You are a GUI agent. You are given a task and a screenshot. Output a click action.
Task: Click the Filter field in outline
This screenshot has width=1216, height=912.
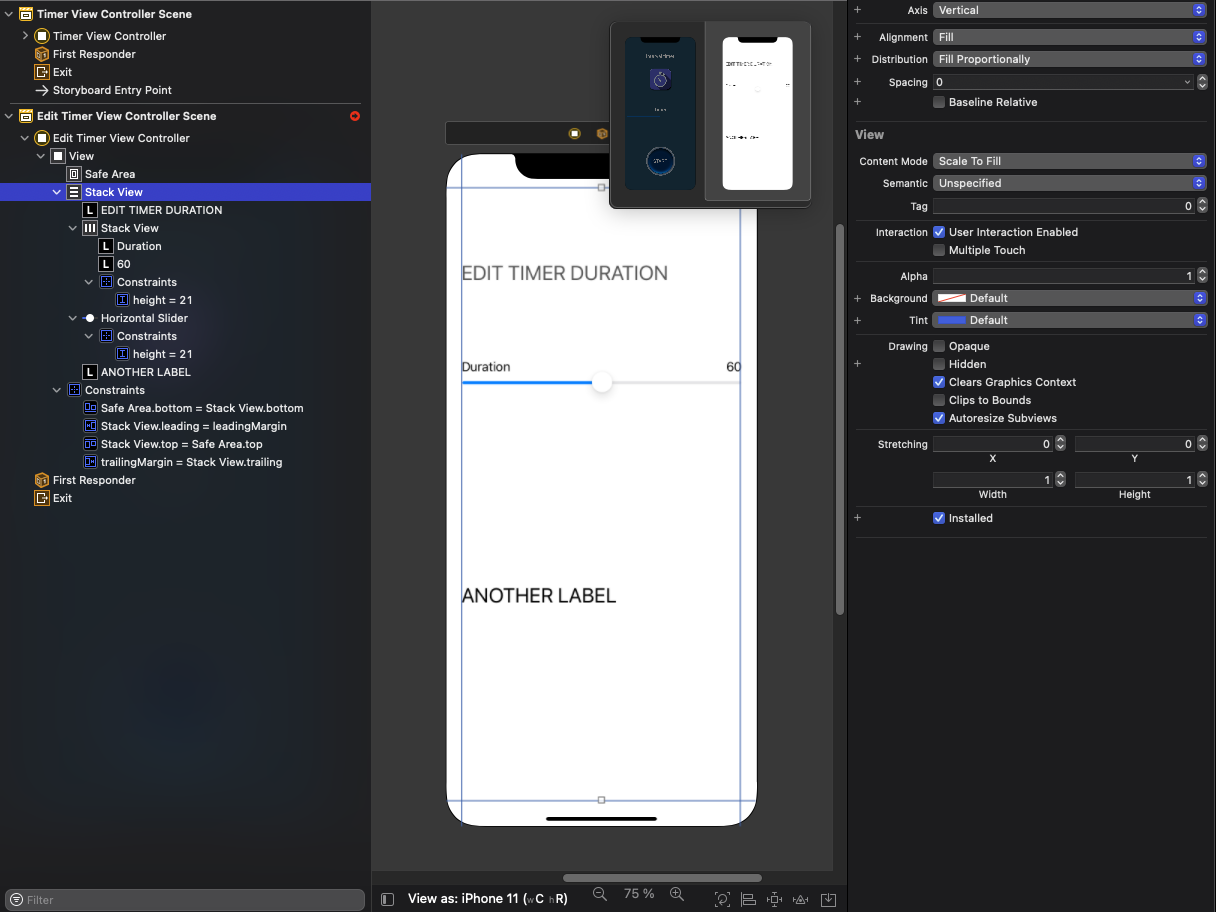[185, 900]
